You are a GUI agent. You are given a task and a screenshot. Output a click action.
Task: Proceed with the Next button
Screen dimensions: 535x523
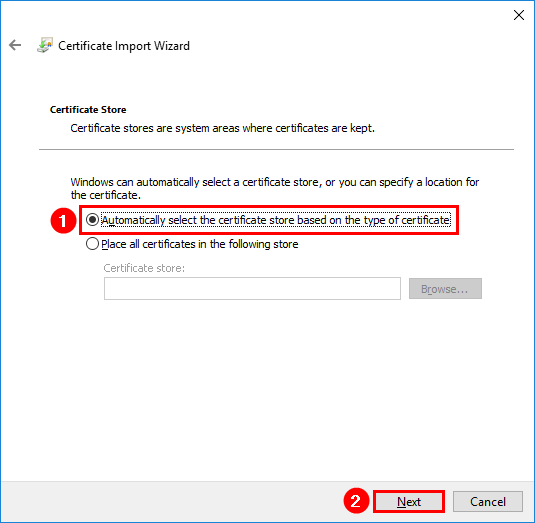pos(409,502)
